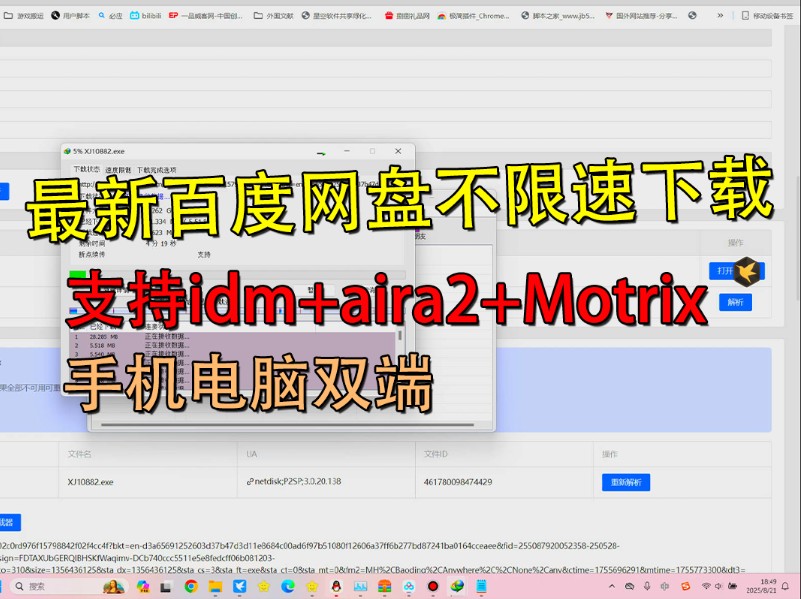Image resolution: width=801 pixels, height=599 pixels.
Task: Open the 游戏搬运 bookmarks folder
Action: 24,16
